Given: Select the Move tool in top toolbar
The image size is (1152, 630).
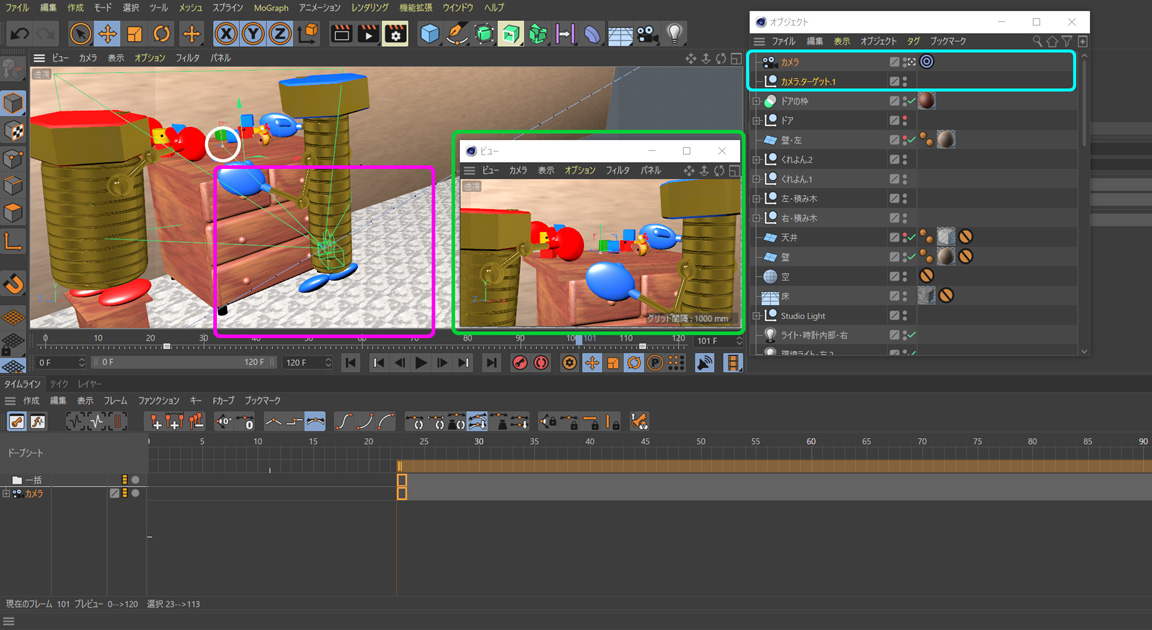Looking at the screenshot, I should point(107,34).
